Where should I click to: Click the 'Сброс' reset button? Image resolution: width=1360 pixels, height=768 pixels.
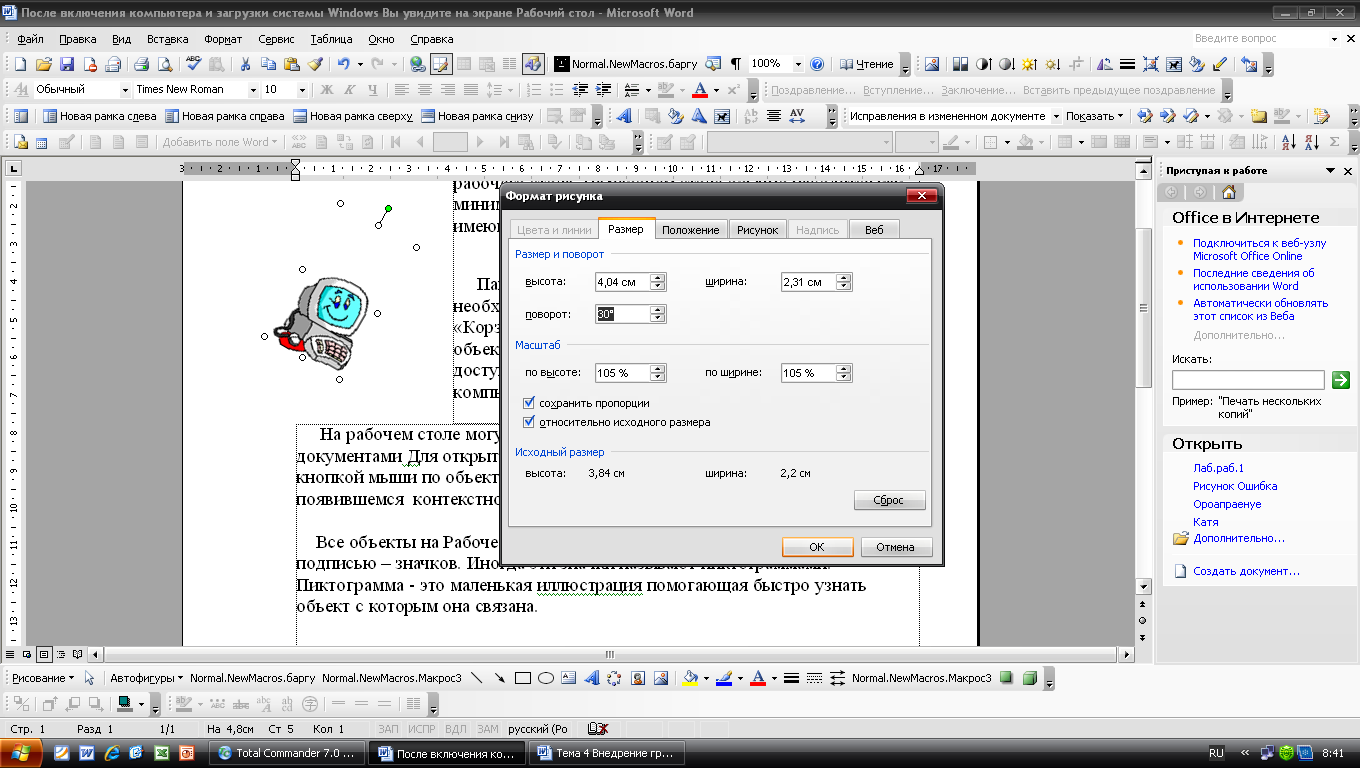point(889,500)
